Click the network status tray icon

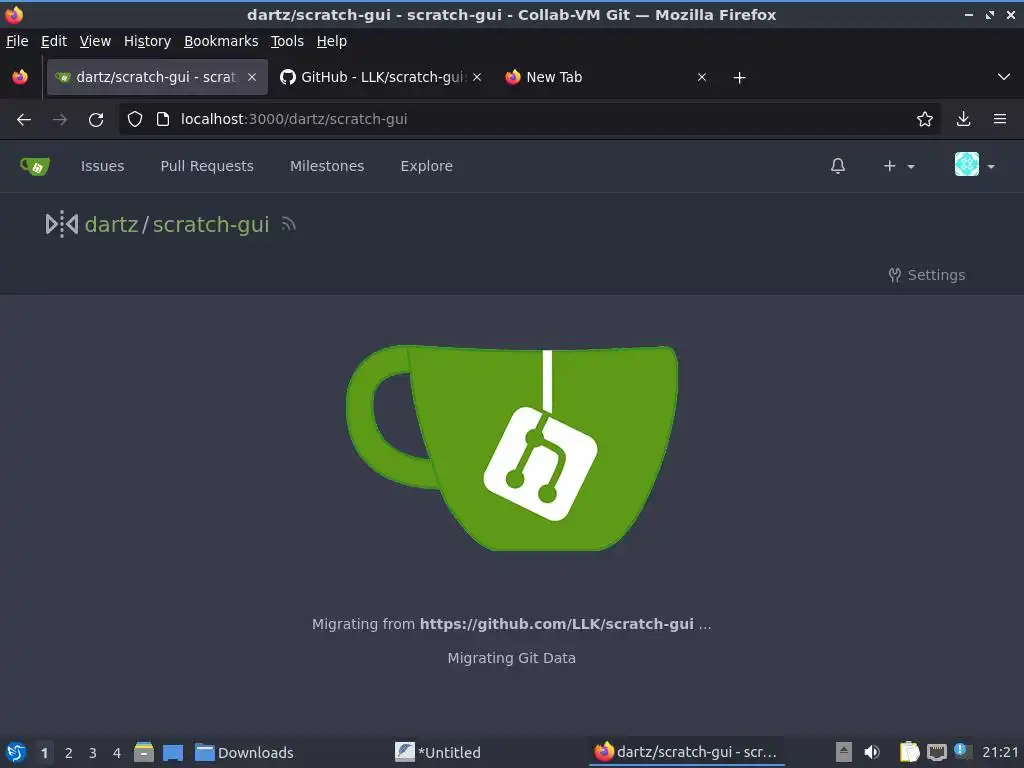coord(936,752)
